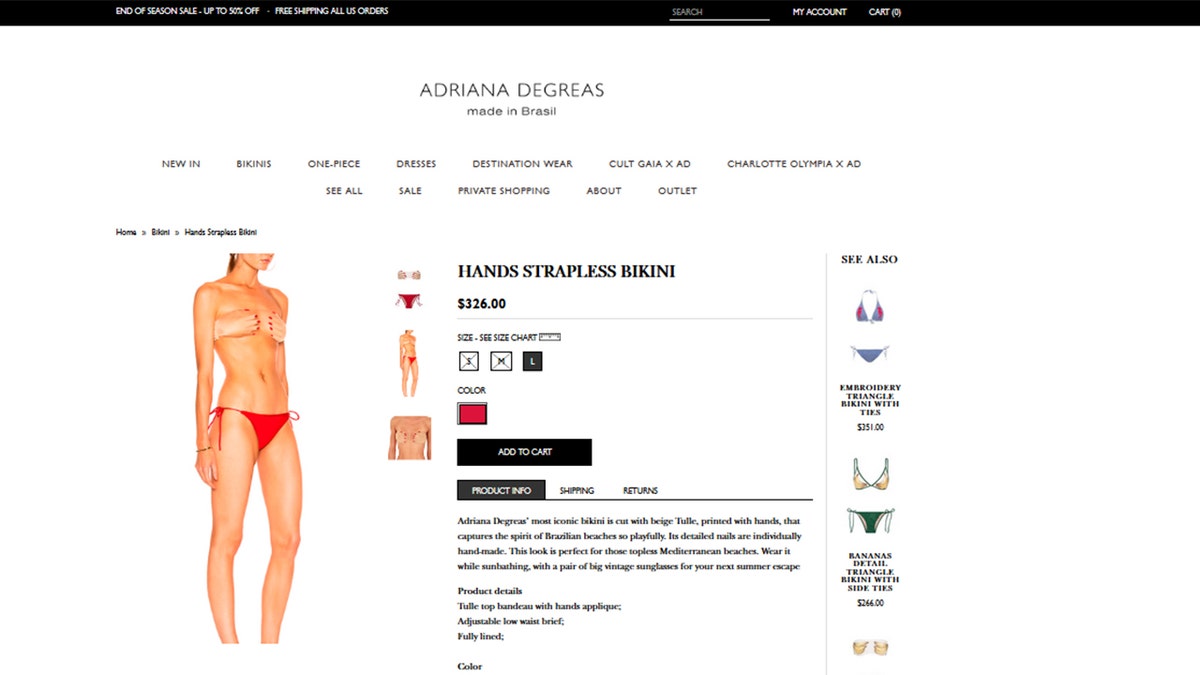This screenshot has height=675, width=1200.
Task: Open Bananas Detail Triangle Bikini image
Action: (x=870, y=497)
